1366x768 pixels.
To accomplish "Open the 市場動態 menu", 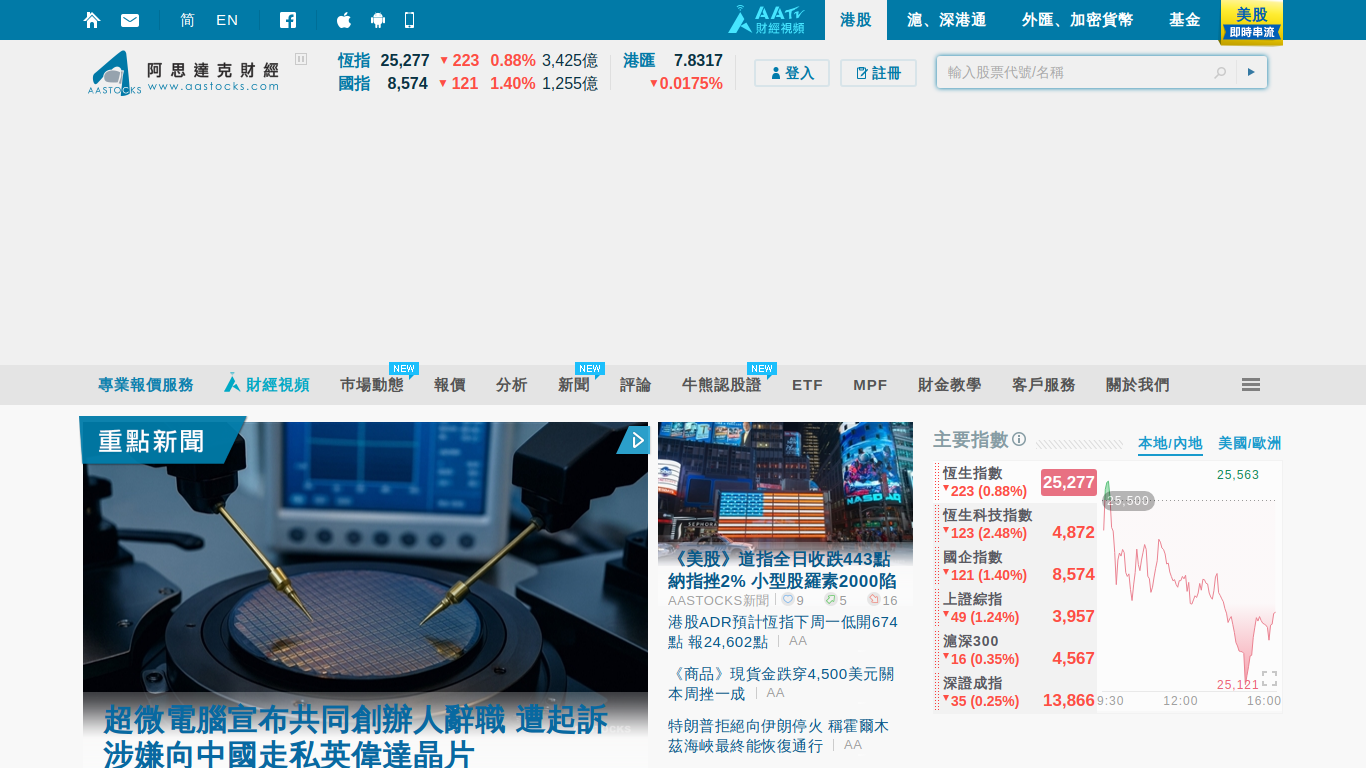I will 372,385.
